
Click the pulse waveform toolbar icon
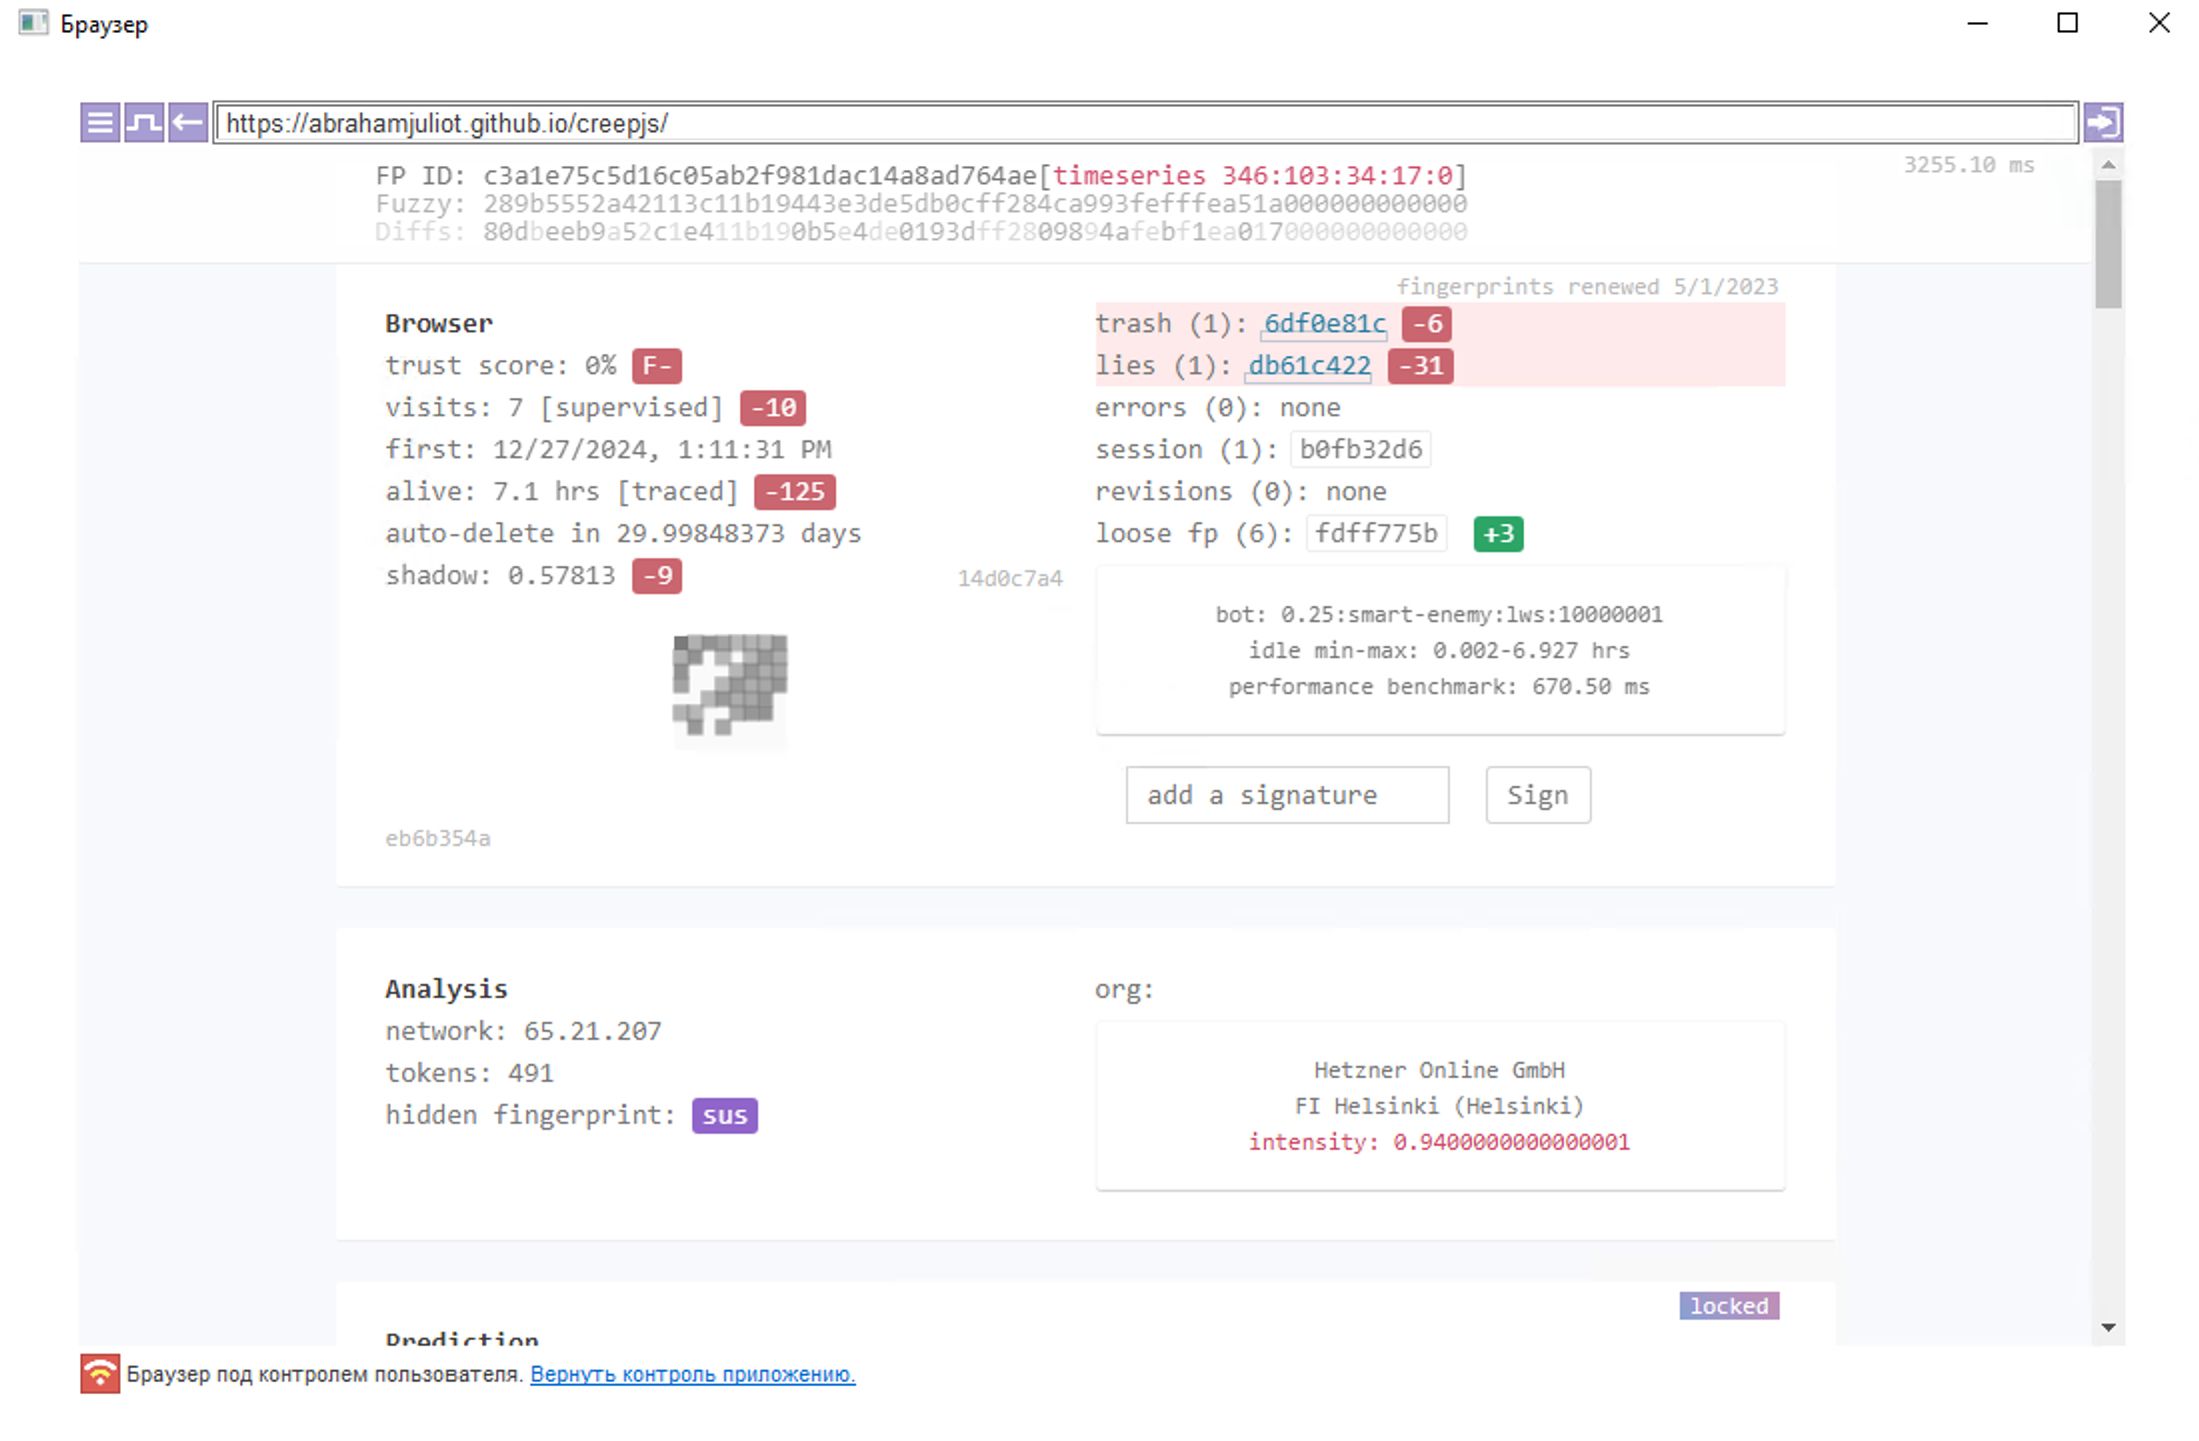[x=144, y=123]
